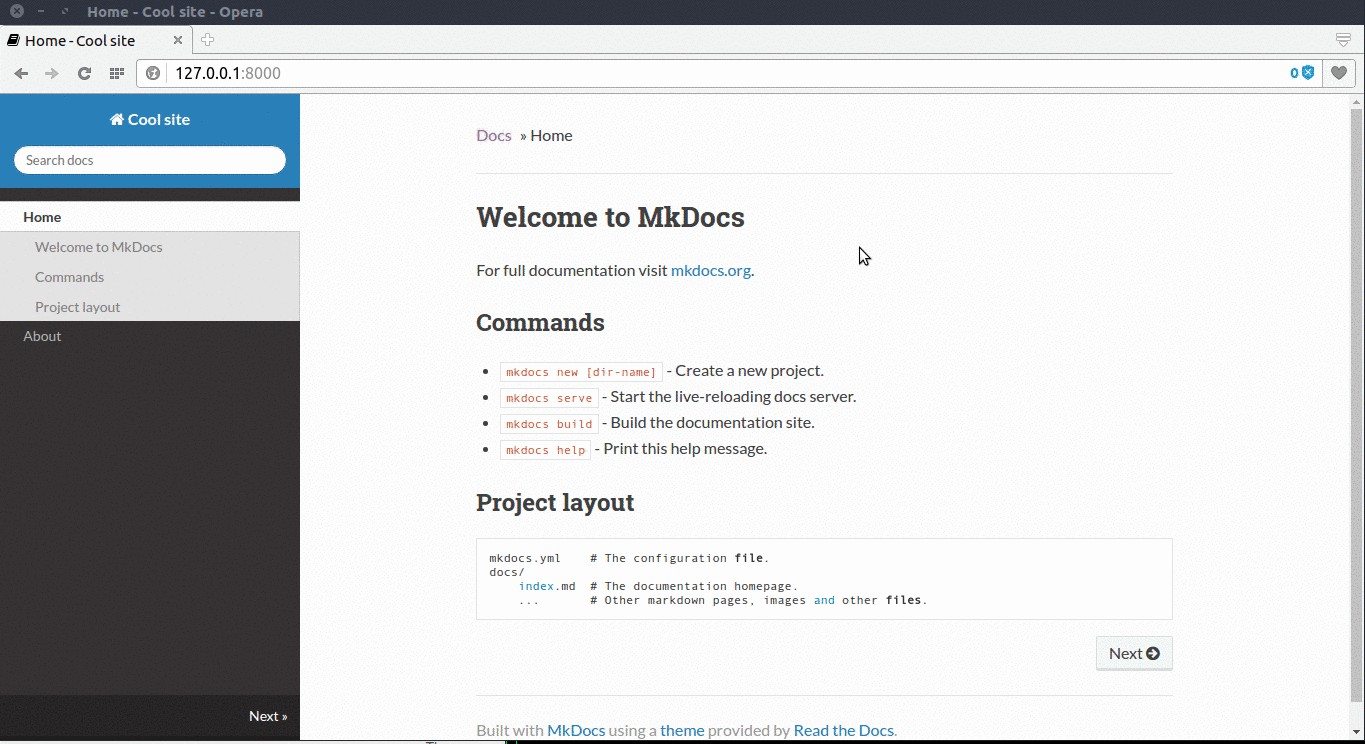
Task: Reload the page with the refresh icon
Action: [x=84, y=73]
